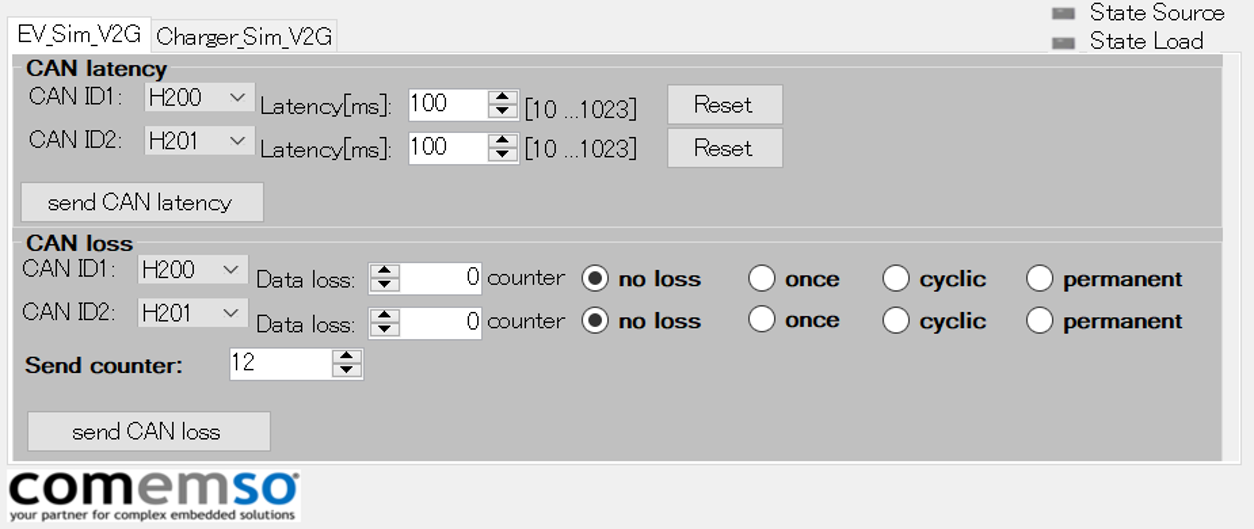Increase CAN ID1 latency with up arrow

point(502,97)
